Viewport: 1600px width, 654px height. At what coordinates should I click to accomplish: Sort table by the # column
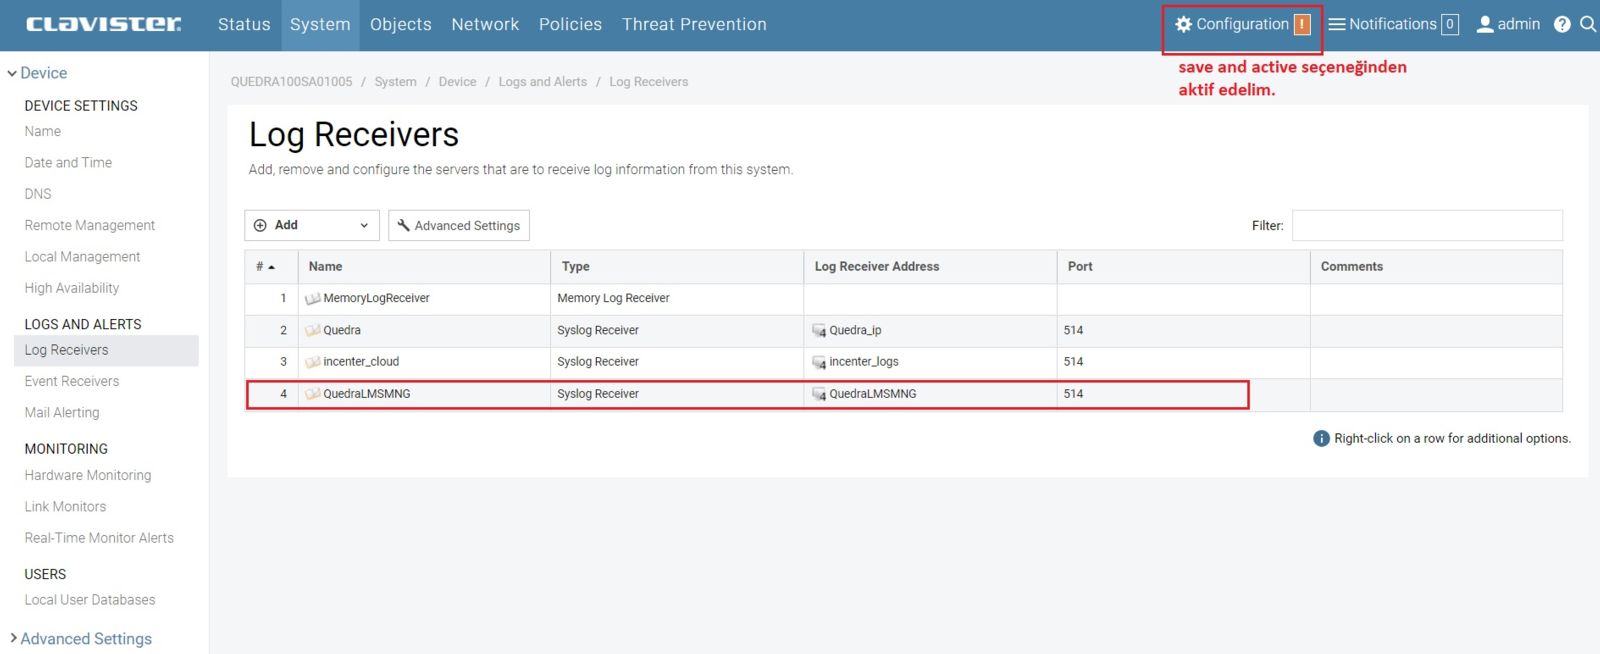[x=265, y=267]
